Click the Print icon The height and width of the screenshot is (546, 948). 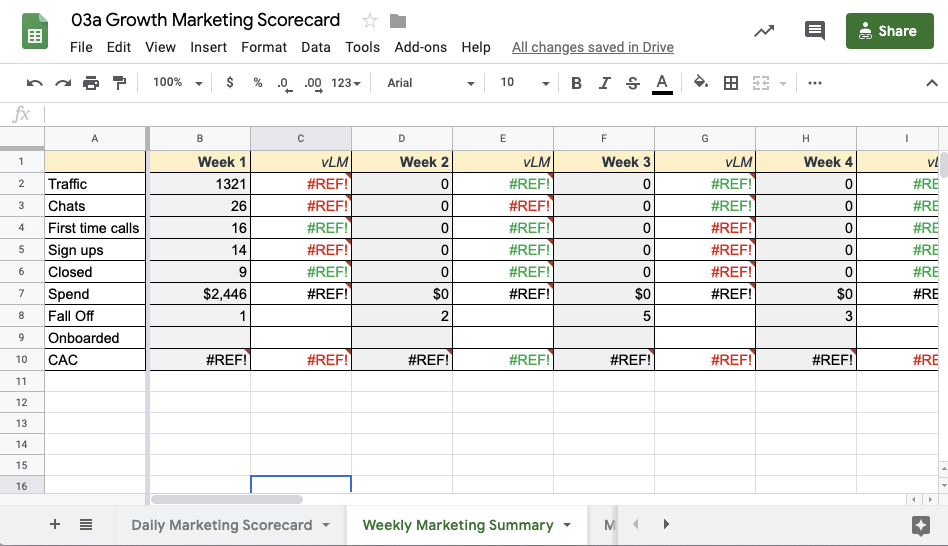tap(91, 83)
